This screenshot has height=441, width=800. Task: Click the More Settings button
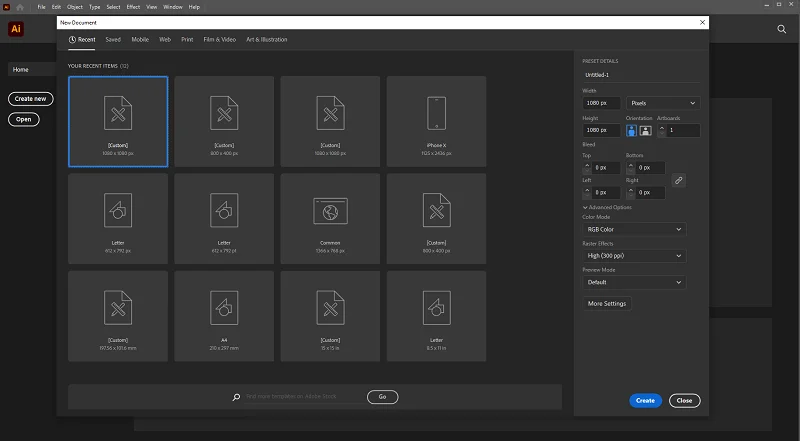coord(607,304)
